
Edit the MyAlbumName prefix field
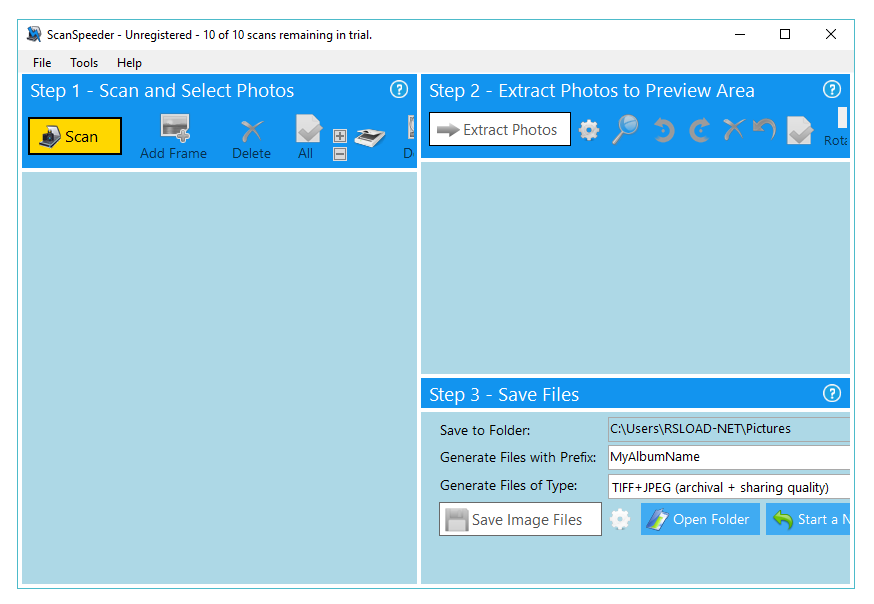(729, 457)
